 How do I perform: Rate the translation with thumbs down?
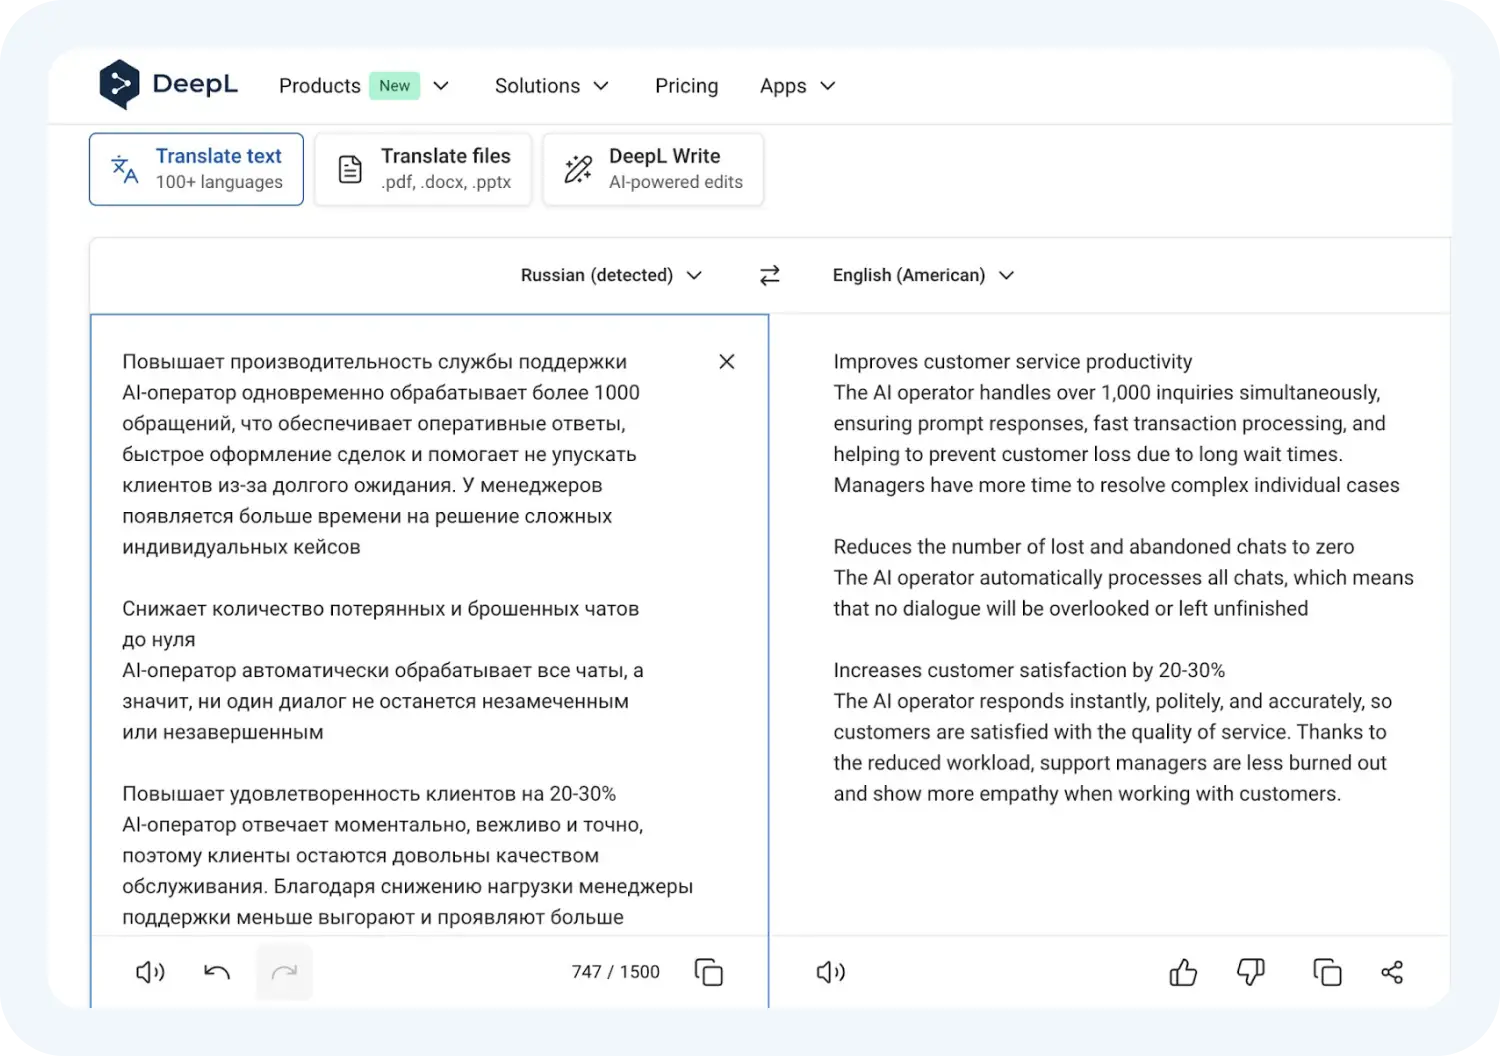point(1251,971)
